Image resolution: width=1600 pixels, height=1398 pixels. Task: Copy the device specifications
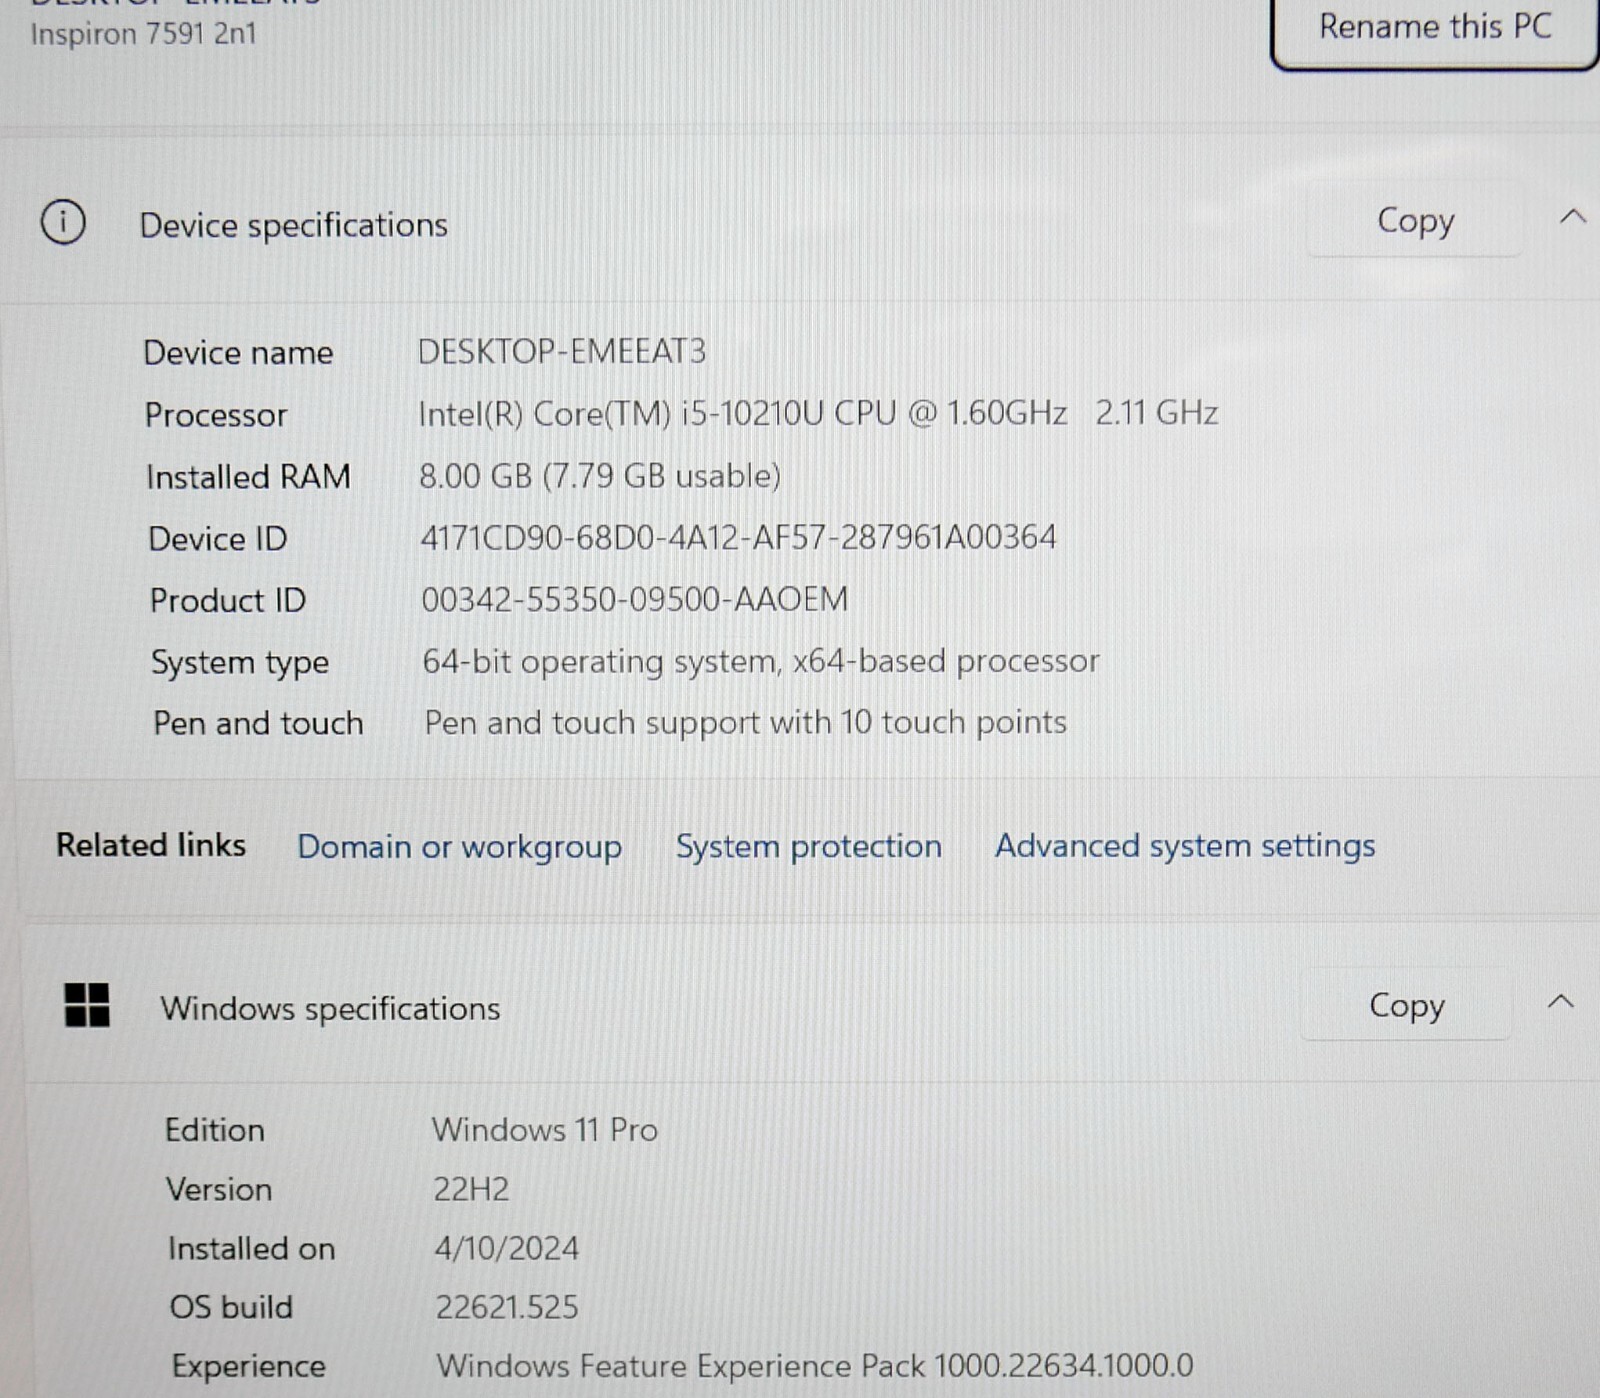(1415, 220)
